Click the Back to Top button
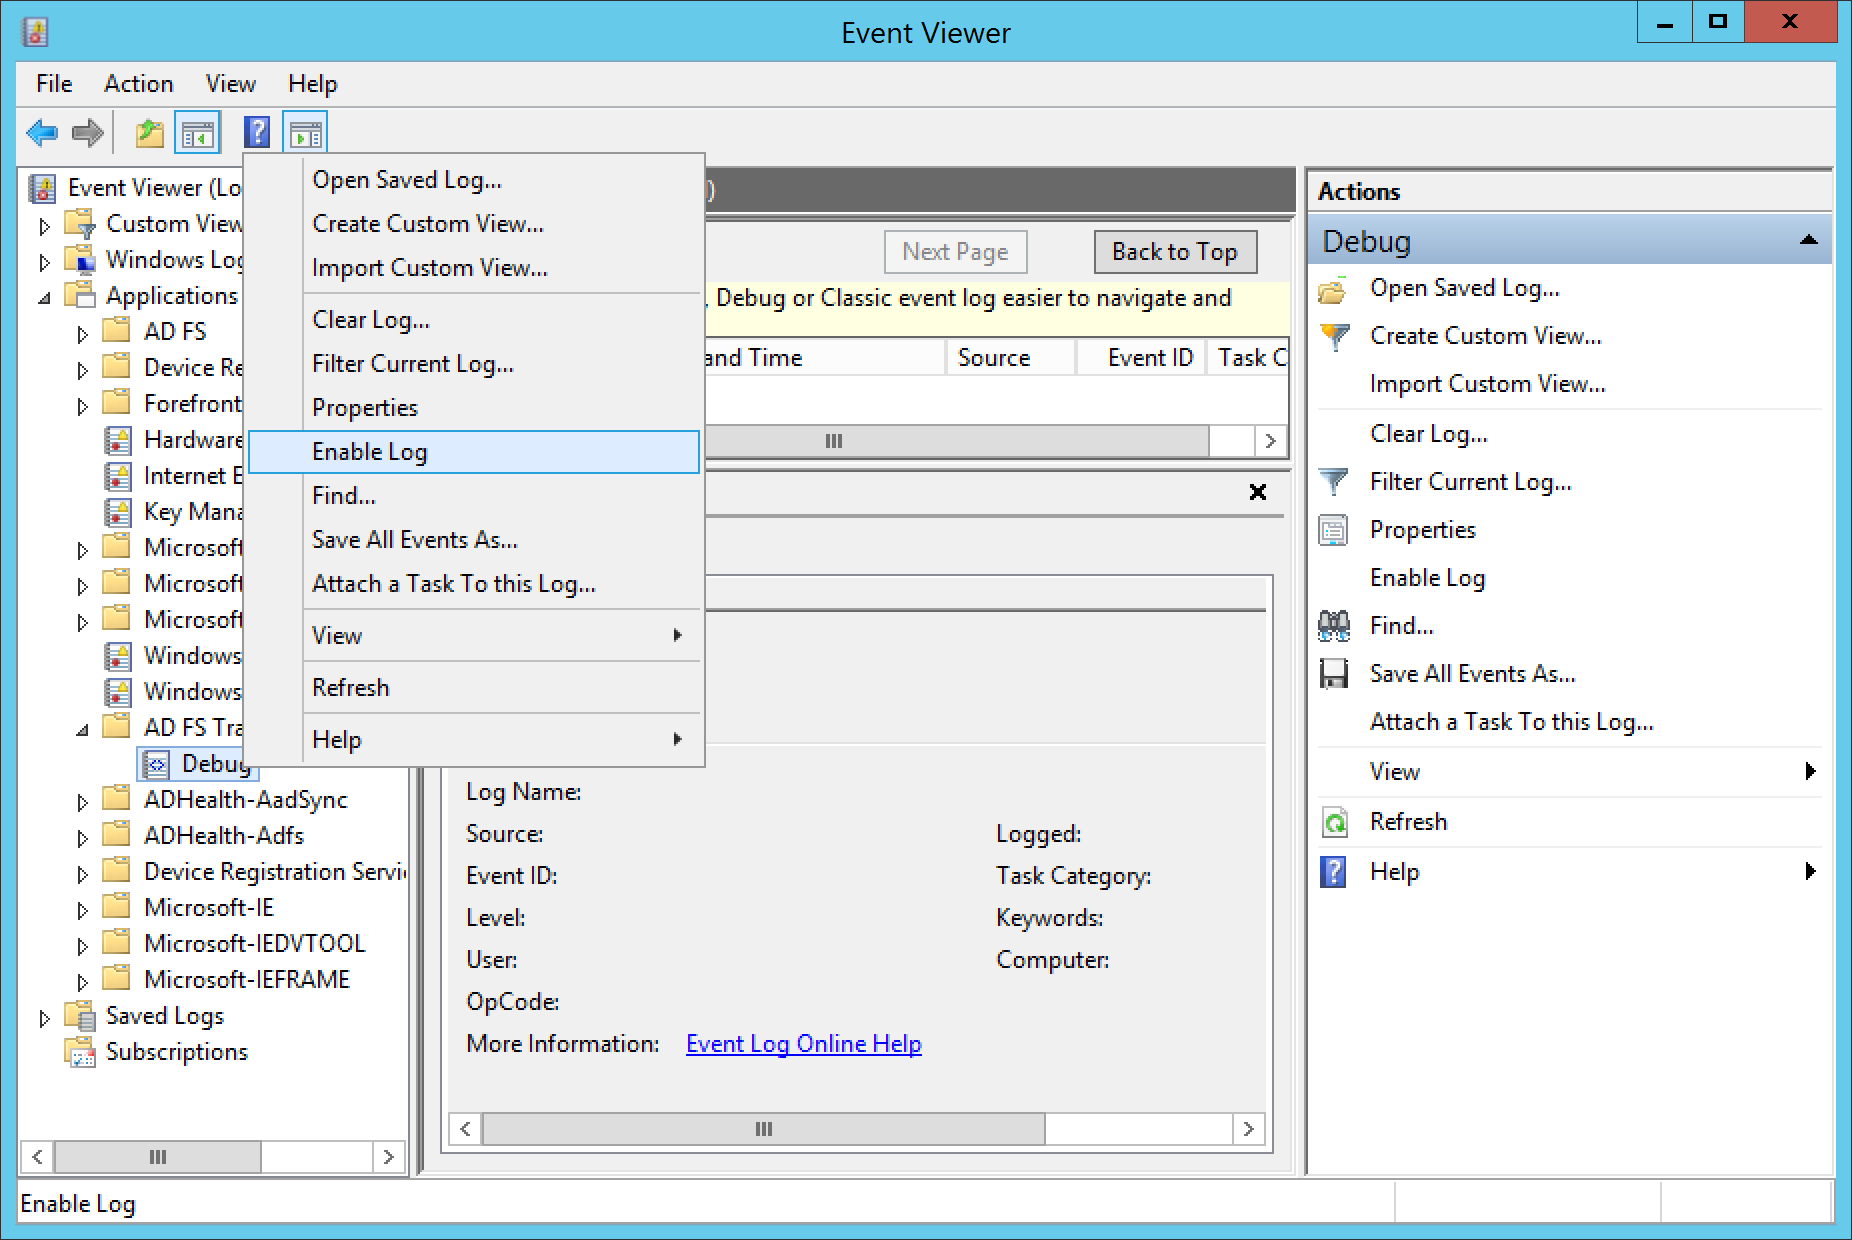The width and height of the screenshot is (1852, 1240). pos(1174,252)
